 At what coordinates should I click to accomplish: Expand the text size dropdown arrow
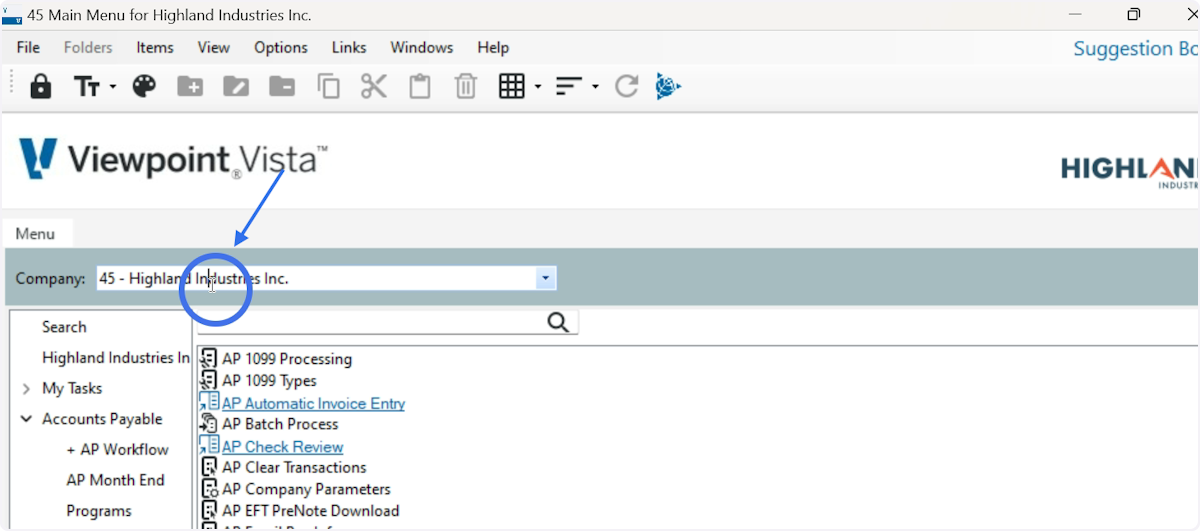click(113, 87)
